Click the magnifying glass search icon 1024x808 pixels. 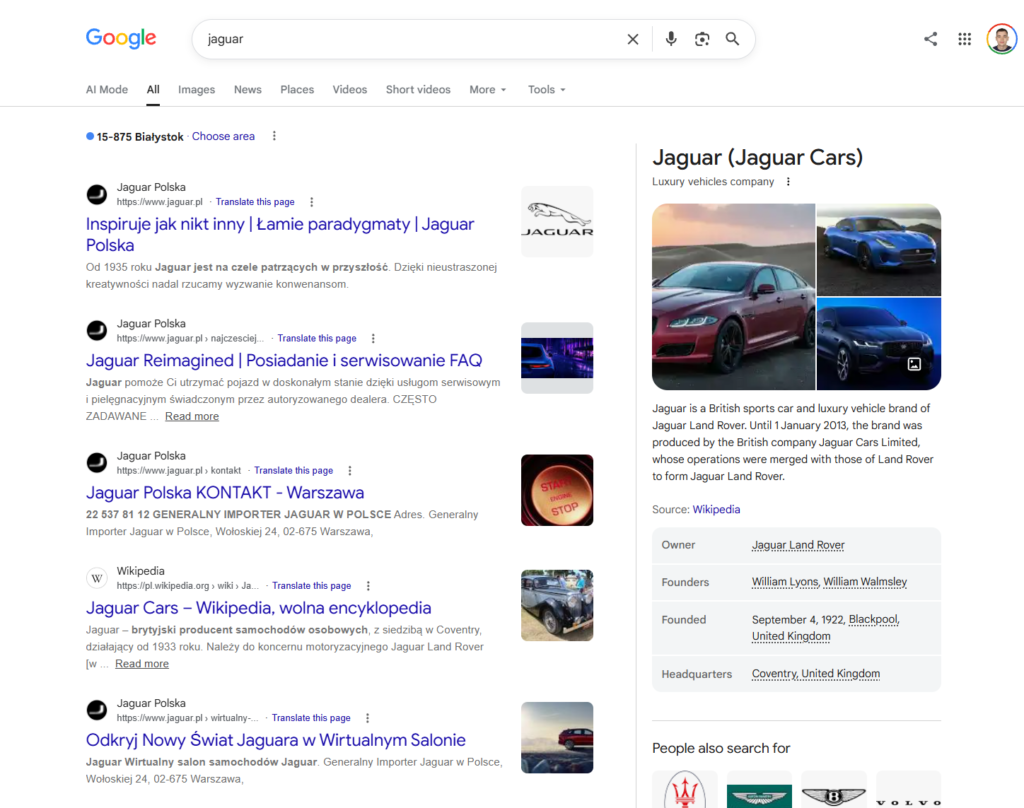tap(733, 39)
